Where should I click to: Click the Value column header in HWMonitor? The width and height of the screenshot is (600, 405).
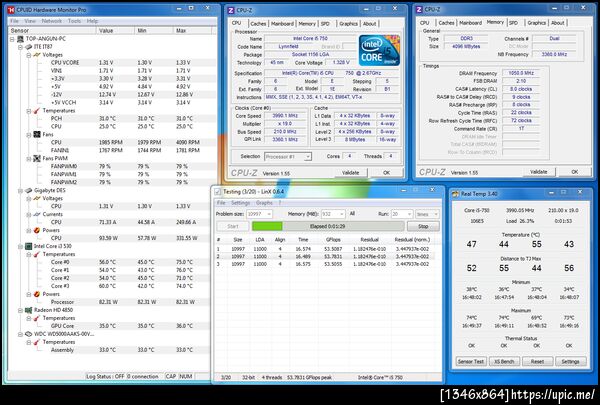click(x=115, y=31)
